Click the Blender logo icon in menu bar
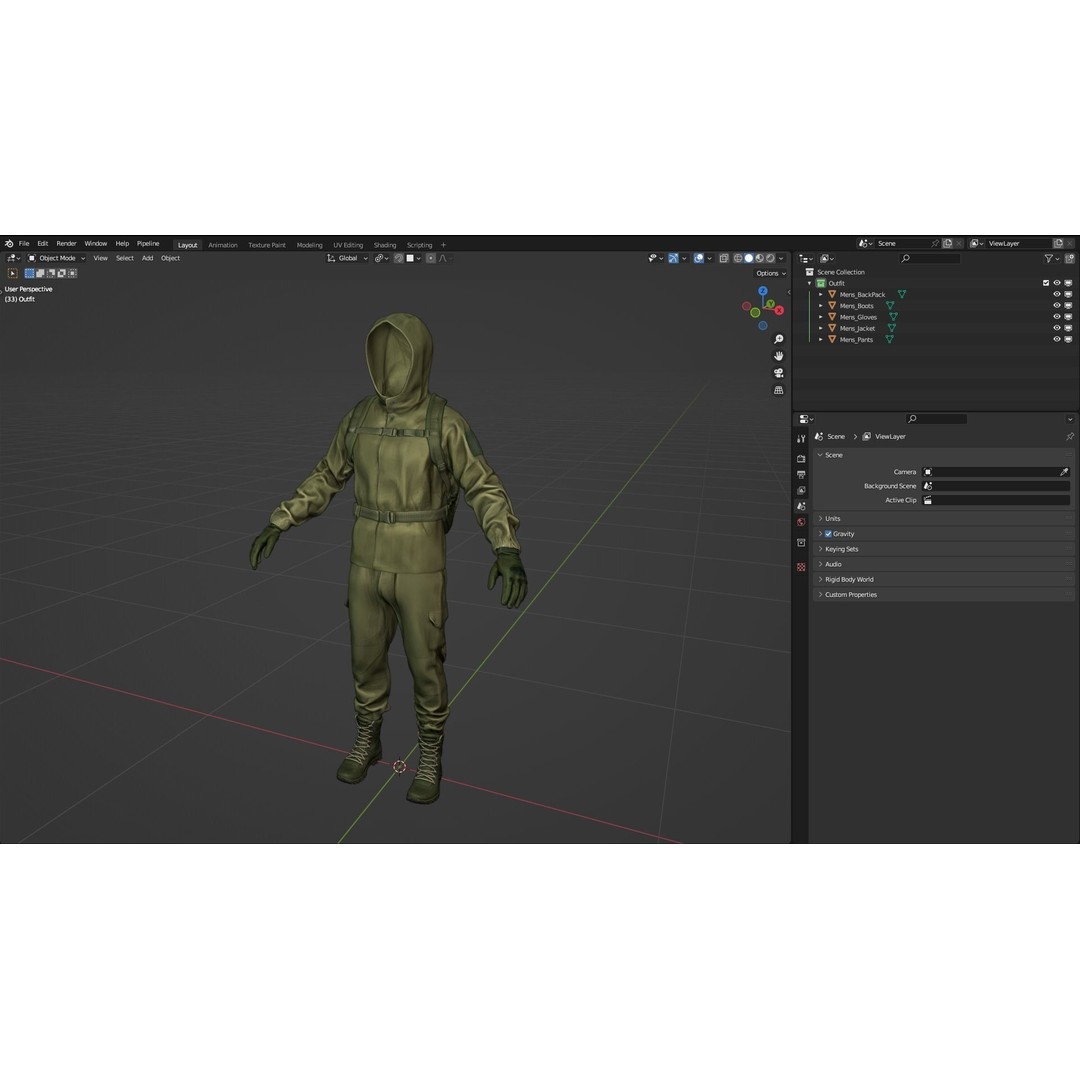The height and width of the screenshot is (1080, 1080). [x=9, y=244]
